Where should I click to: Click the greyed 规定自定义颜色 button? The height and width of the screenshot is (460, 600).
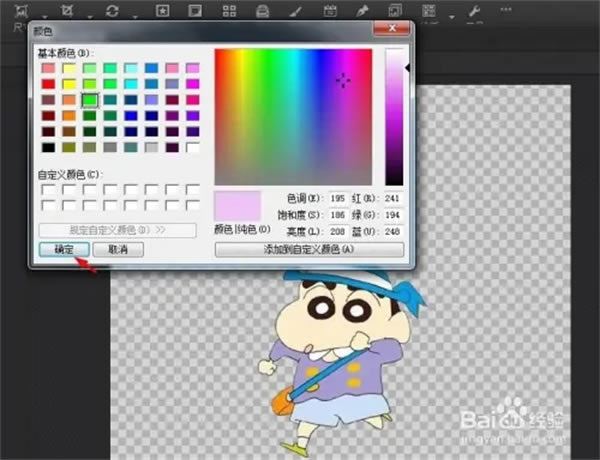[x=117, y=230]
